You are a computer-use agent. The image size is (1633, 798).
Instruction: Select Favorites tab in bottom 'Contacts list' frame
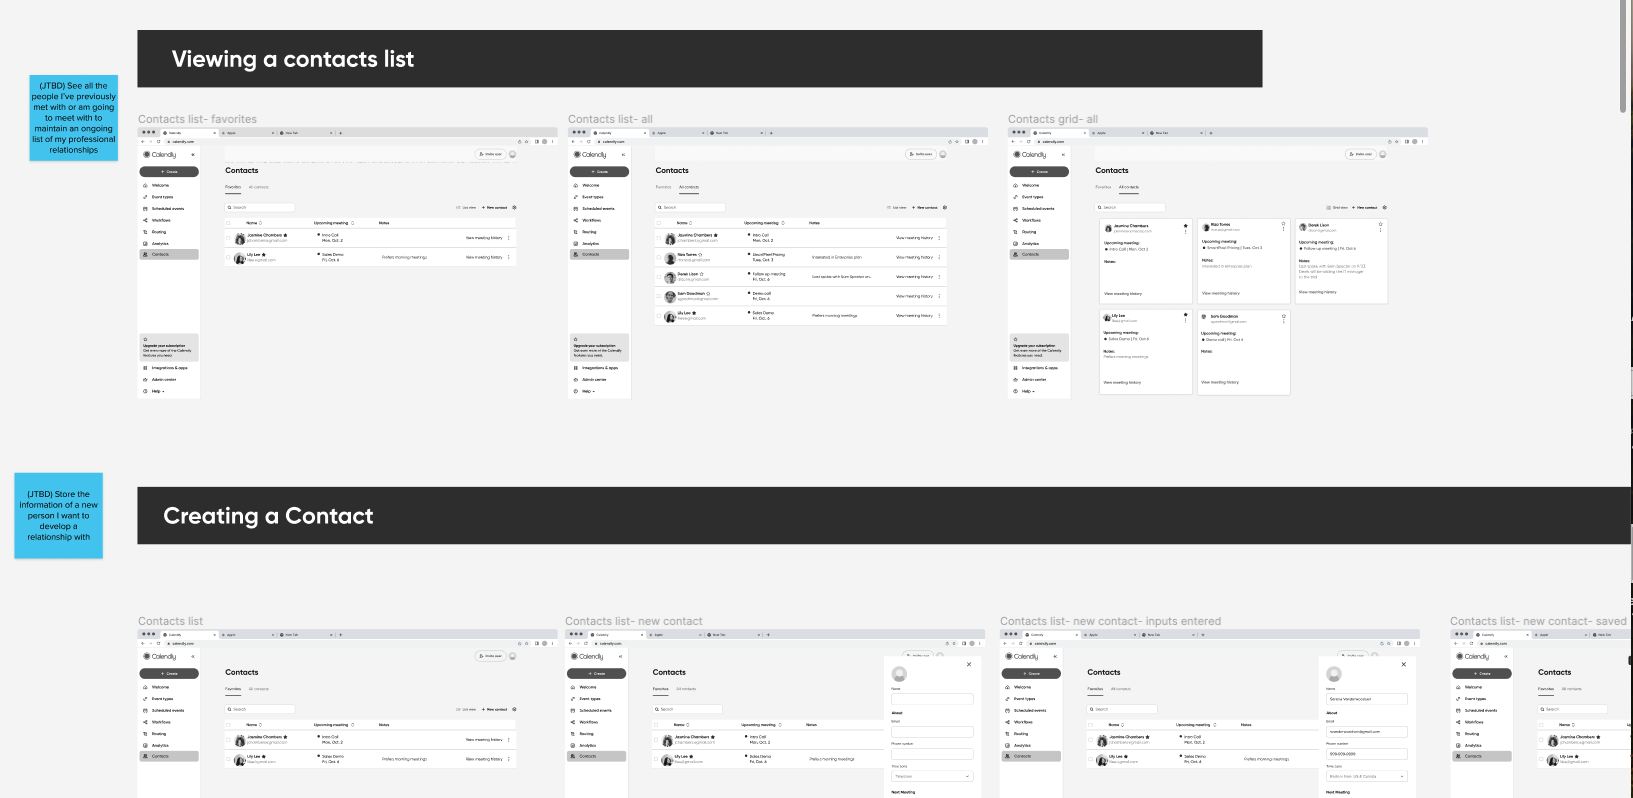point(233,689)
